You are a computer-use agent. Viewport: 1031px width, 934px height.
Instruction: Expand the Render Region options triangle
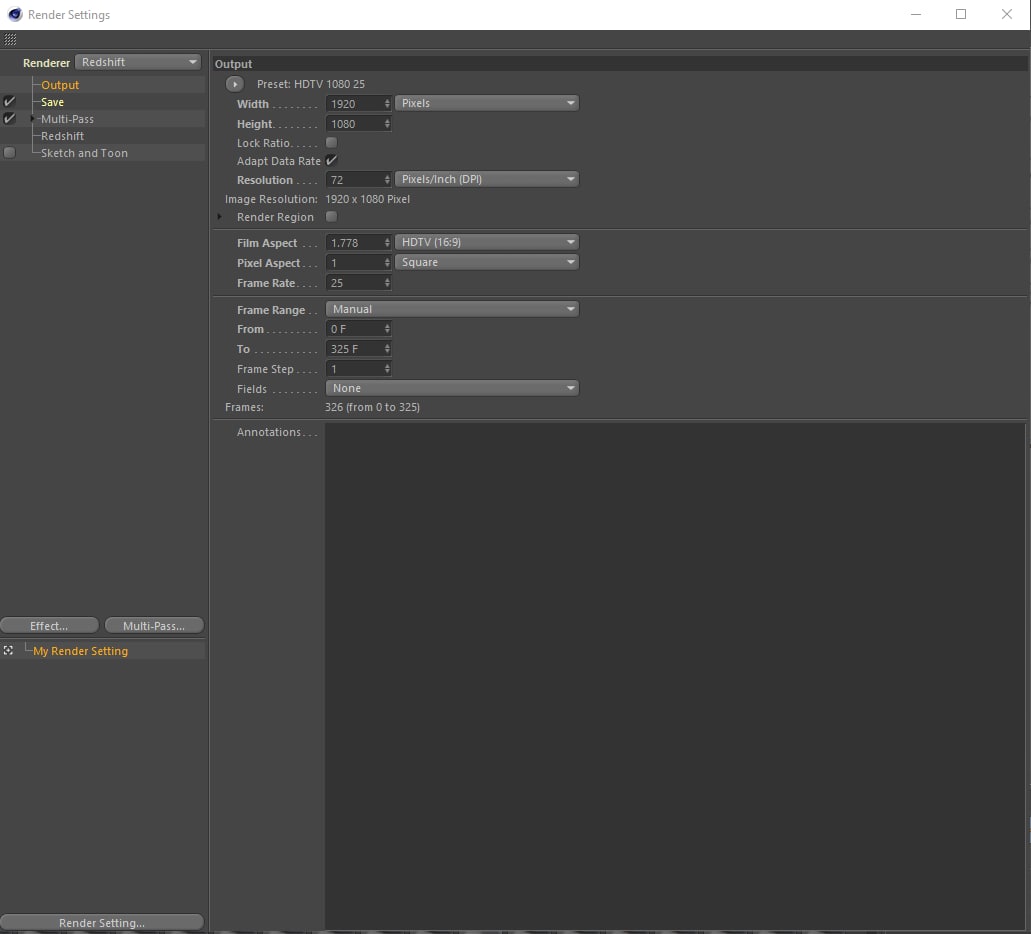coord(220,216)
